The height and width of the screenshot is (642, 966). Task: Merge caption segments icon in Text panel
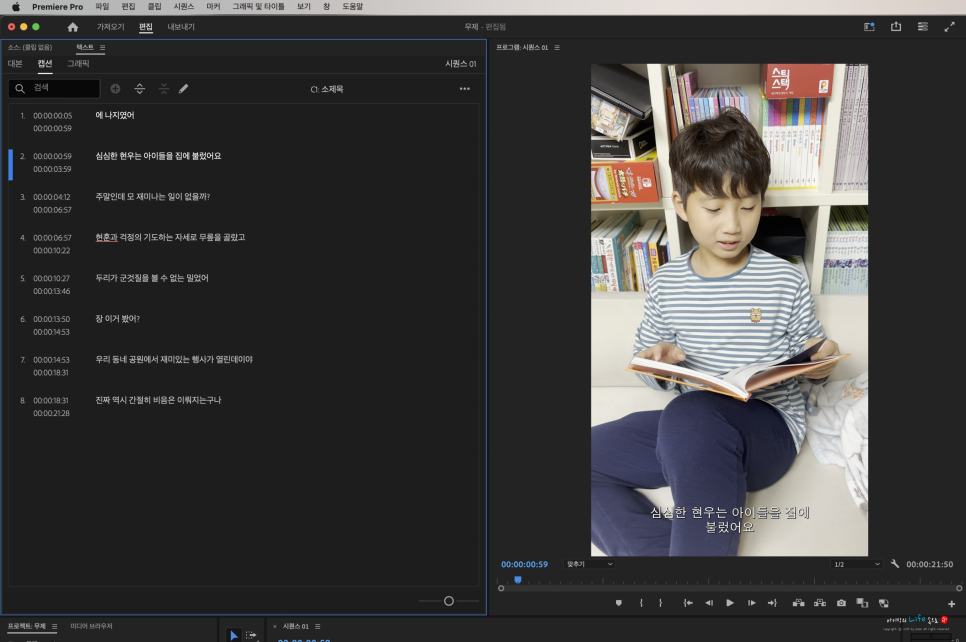tap(163, 89)
